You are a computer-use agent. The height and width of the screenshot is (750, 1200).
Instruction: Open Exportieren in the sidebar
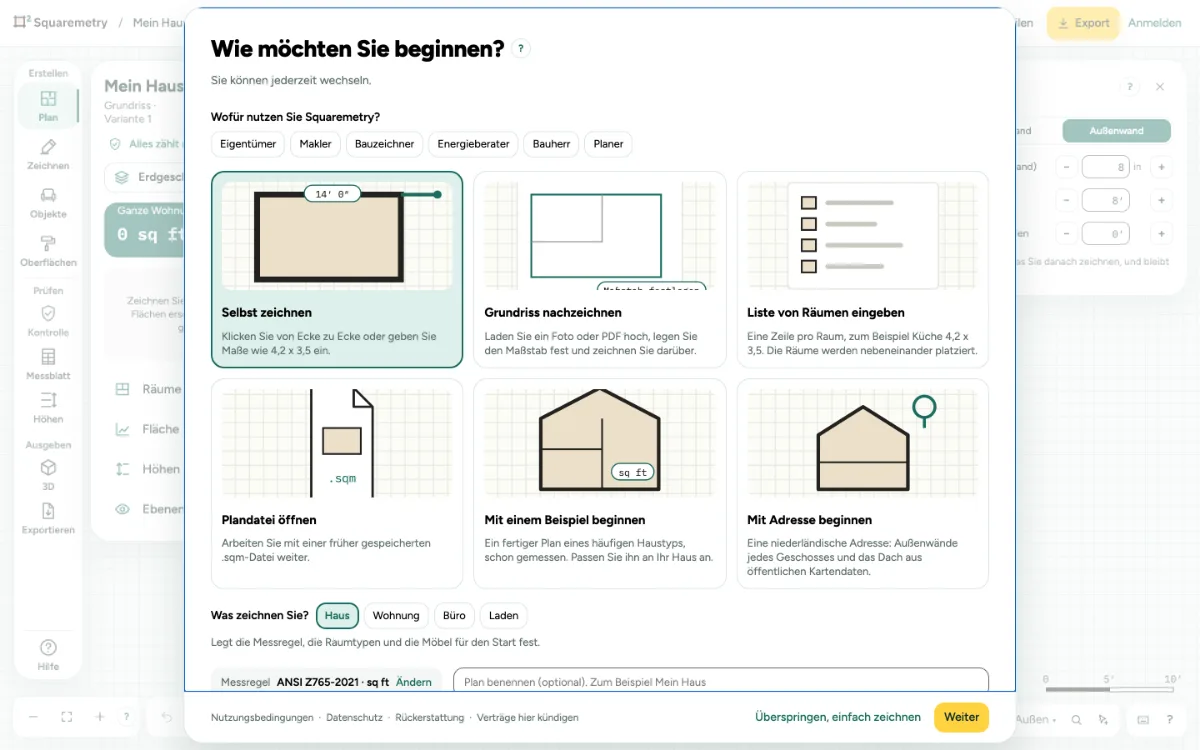coord(48,518)
